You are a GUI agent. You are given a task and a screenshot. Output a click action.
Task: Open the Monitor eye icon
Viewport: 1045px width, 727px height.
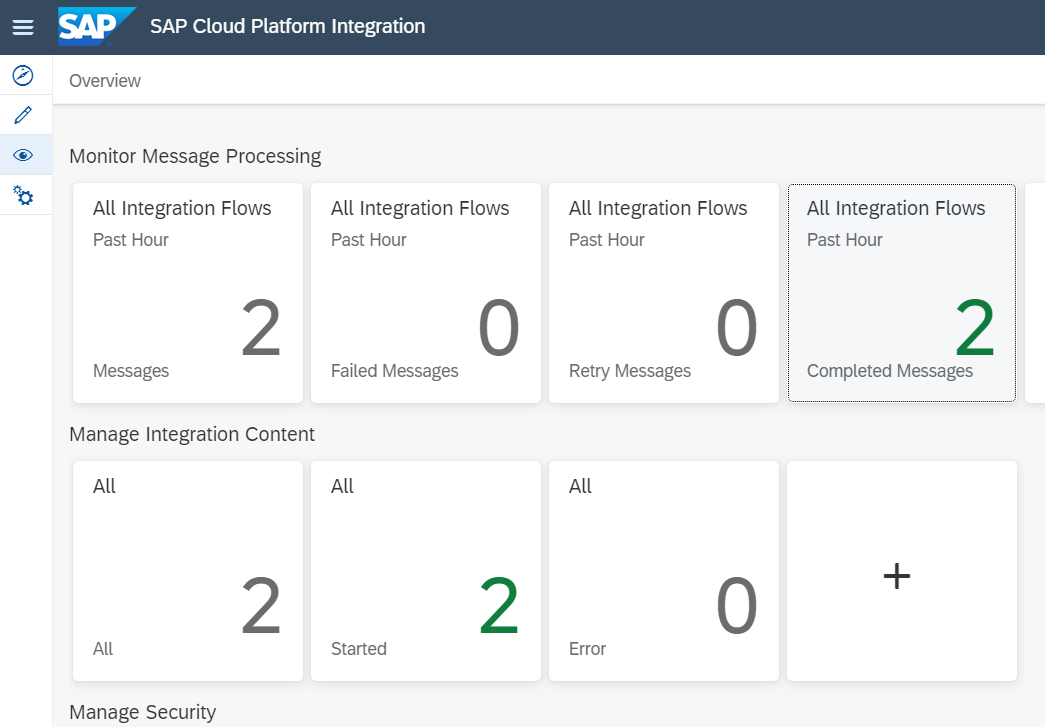(x=23, y=155)
